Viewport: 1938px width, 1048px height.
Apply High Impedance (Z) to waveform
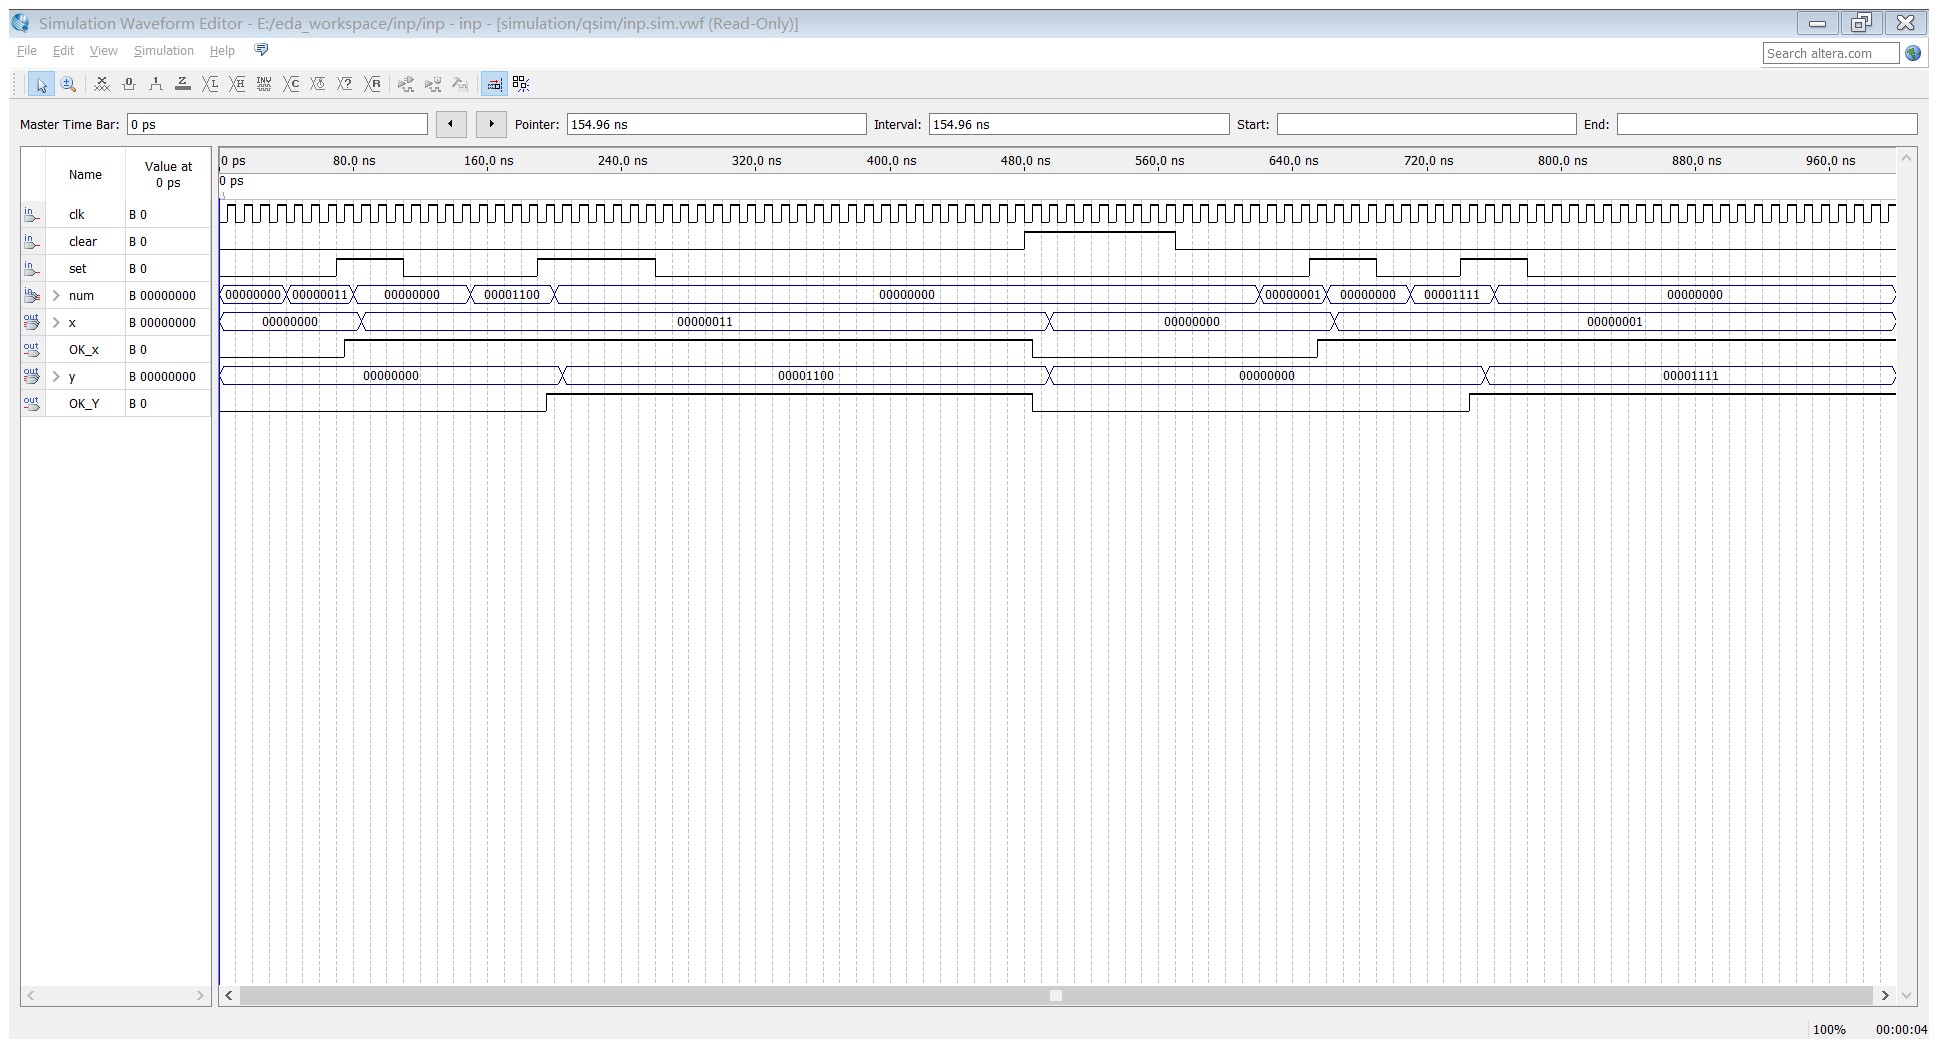click(x=183, y=85)
